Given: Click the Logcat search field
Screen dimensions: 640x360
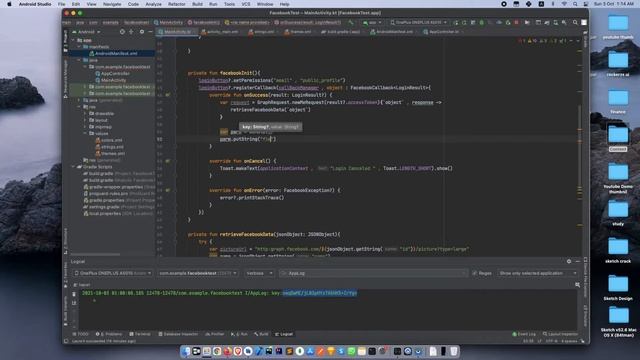Looking at the screenshot, I should (x=373, y=273).
